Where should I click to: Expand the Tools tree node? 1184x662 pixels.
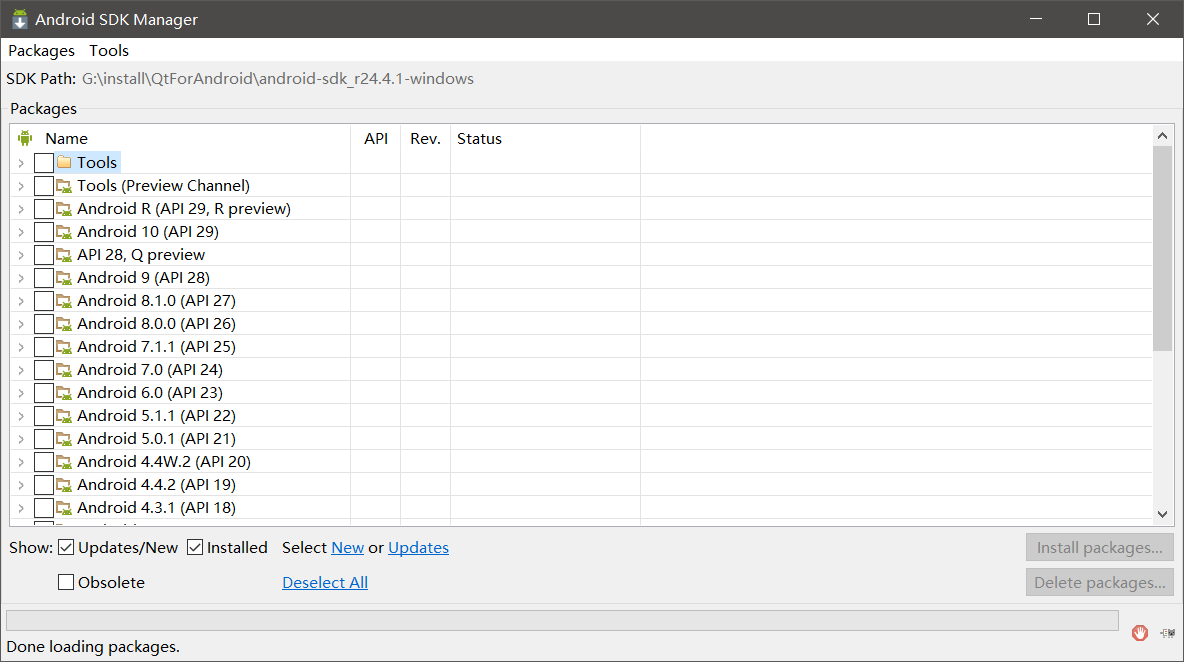point(21,162)
